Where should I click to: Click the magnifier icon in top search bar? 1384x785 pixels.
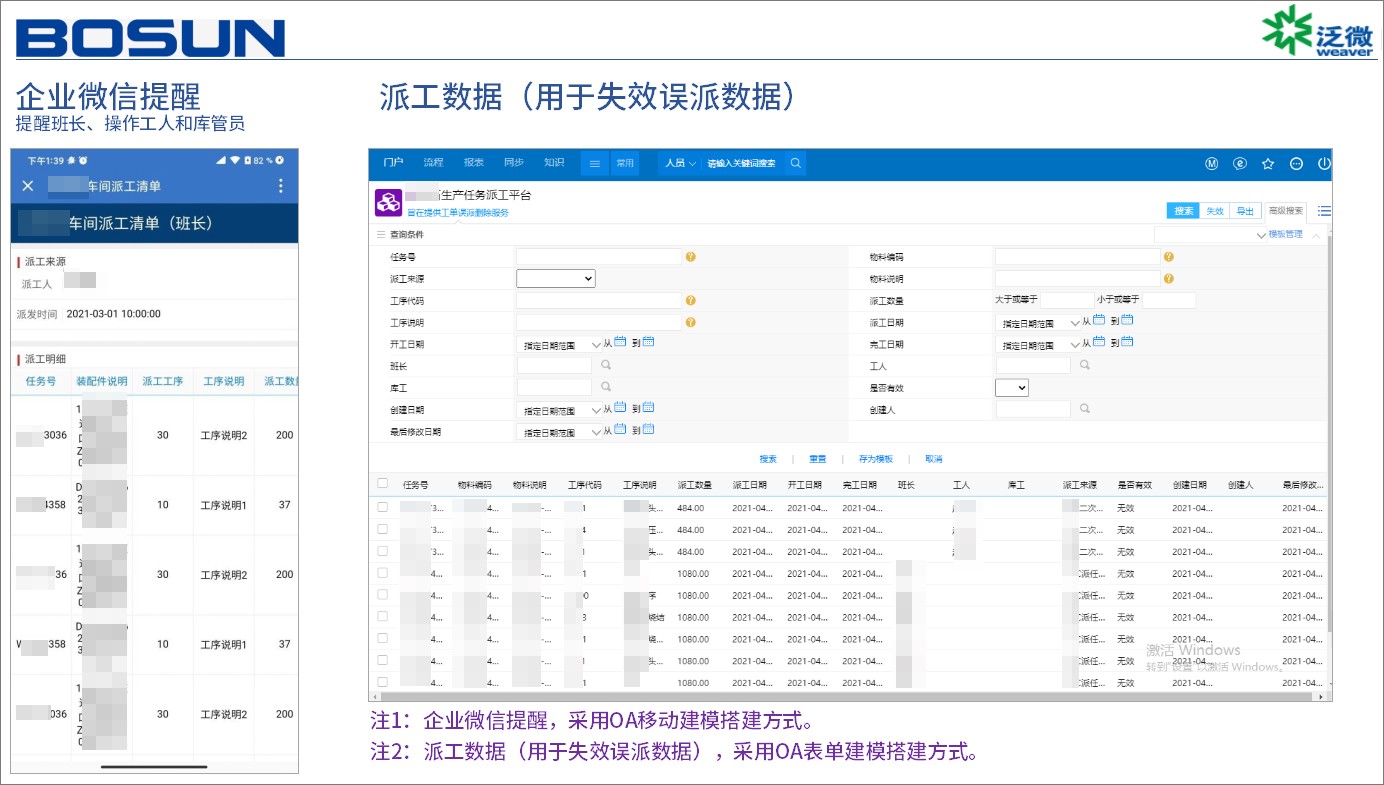[796, 163]
